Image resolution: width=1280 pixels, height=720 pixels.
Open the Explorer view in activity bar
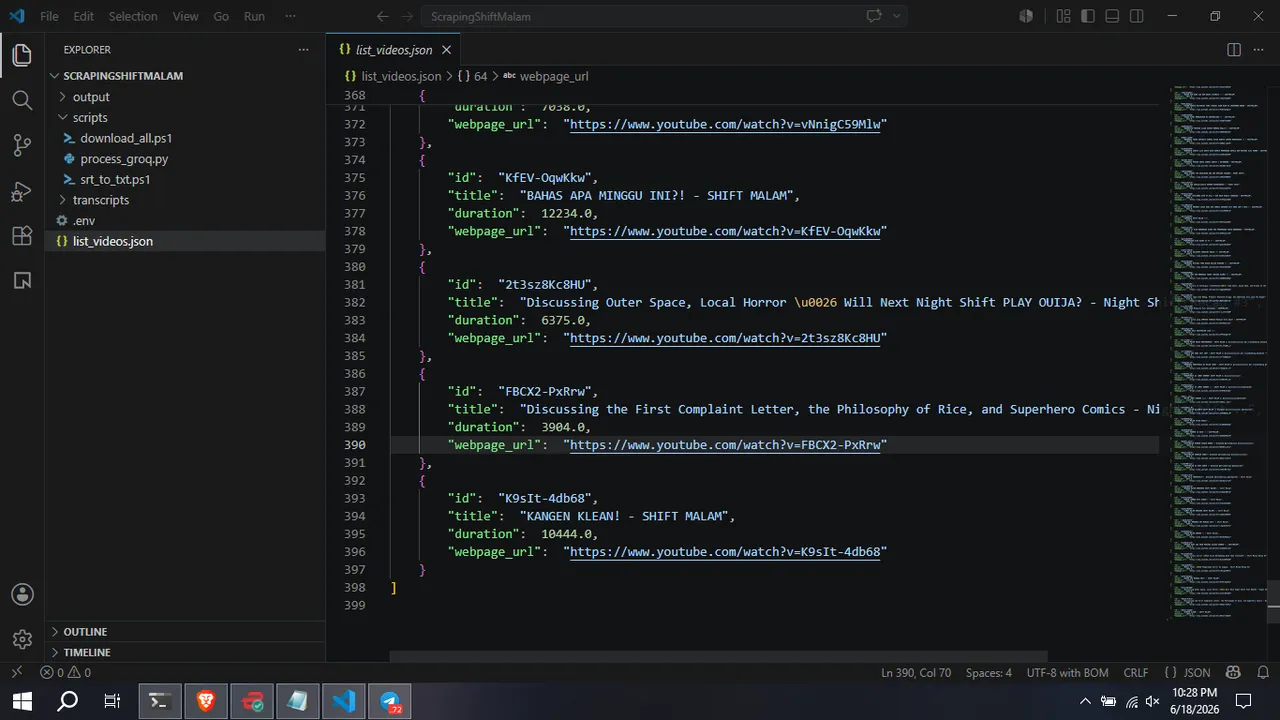point(22,55)
